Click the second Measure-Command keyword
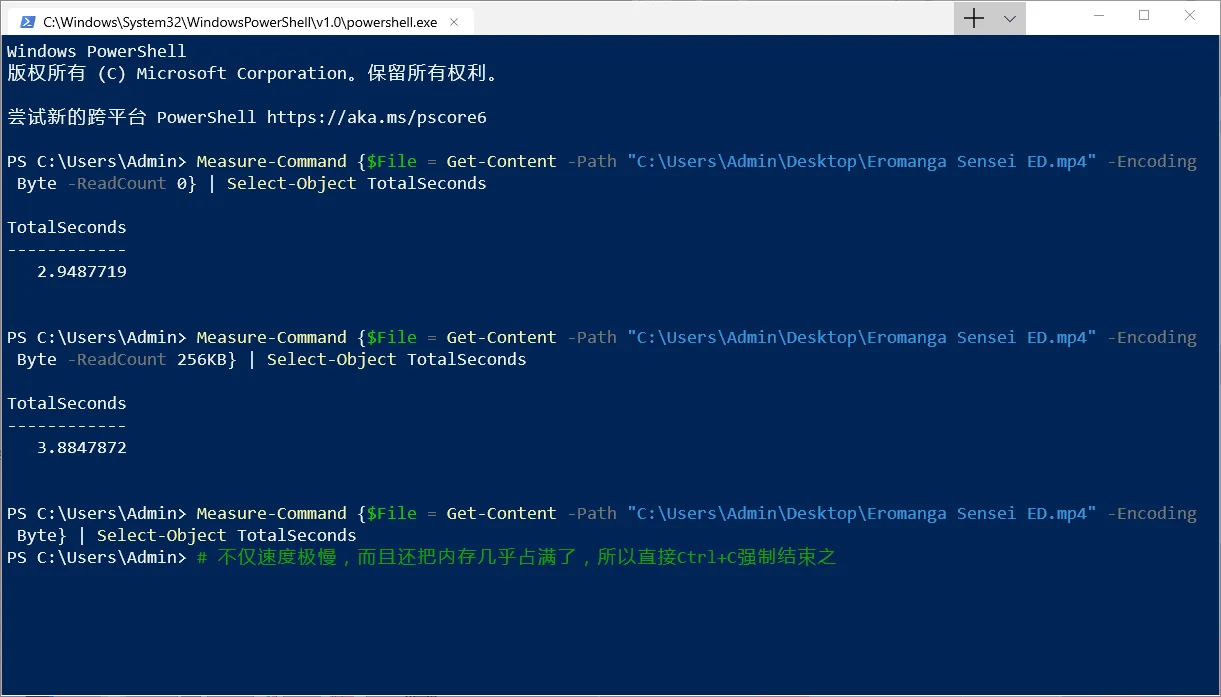 (272, 337)
